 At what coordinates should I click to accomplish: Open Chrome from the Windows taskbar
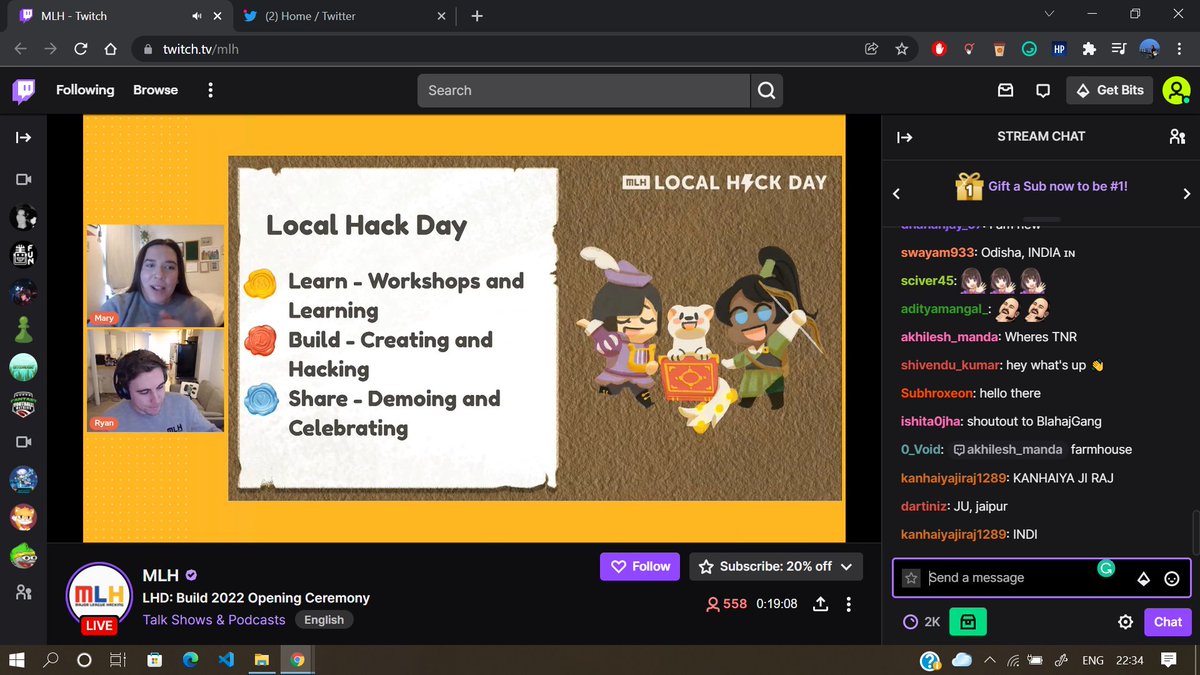[x=297, y=660]
